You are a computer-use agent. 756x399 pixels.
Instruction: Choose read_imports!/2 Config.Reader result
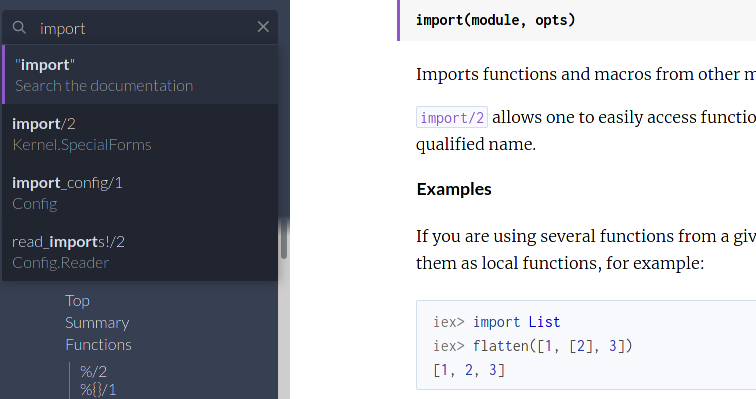(140, 252)
